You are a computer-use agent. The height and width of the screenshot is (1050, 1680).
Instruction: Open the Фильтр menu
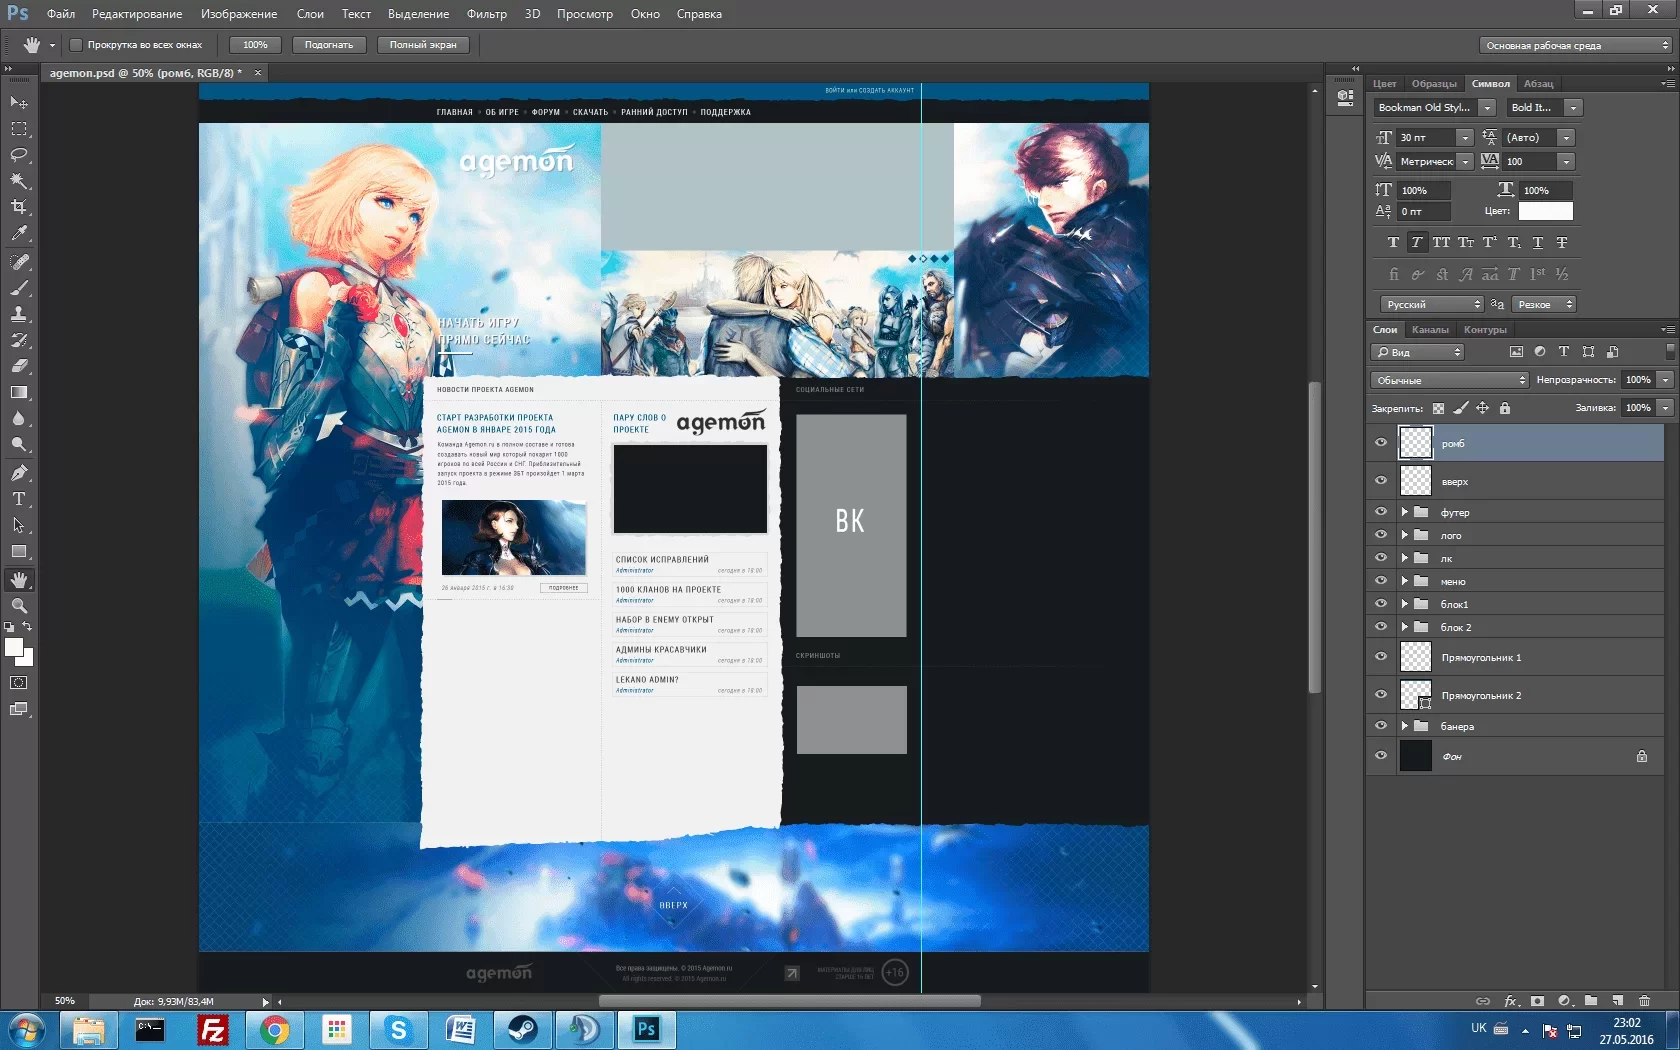487,14
